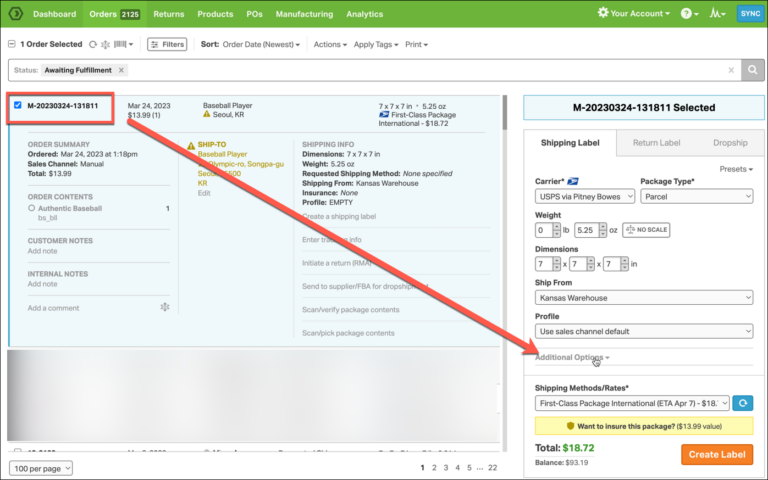Click the NO SCALE indicator
768x480 pixels.
point(645,230)
